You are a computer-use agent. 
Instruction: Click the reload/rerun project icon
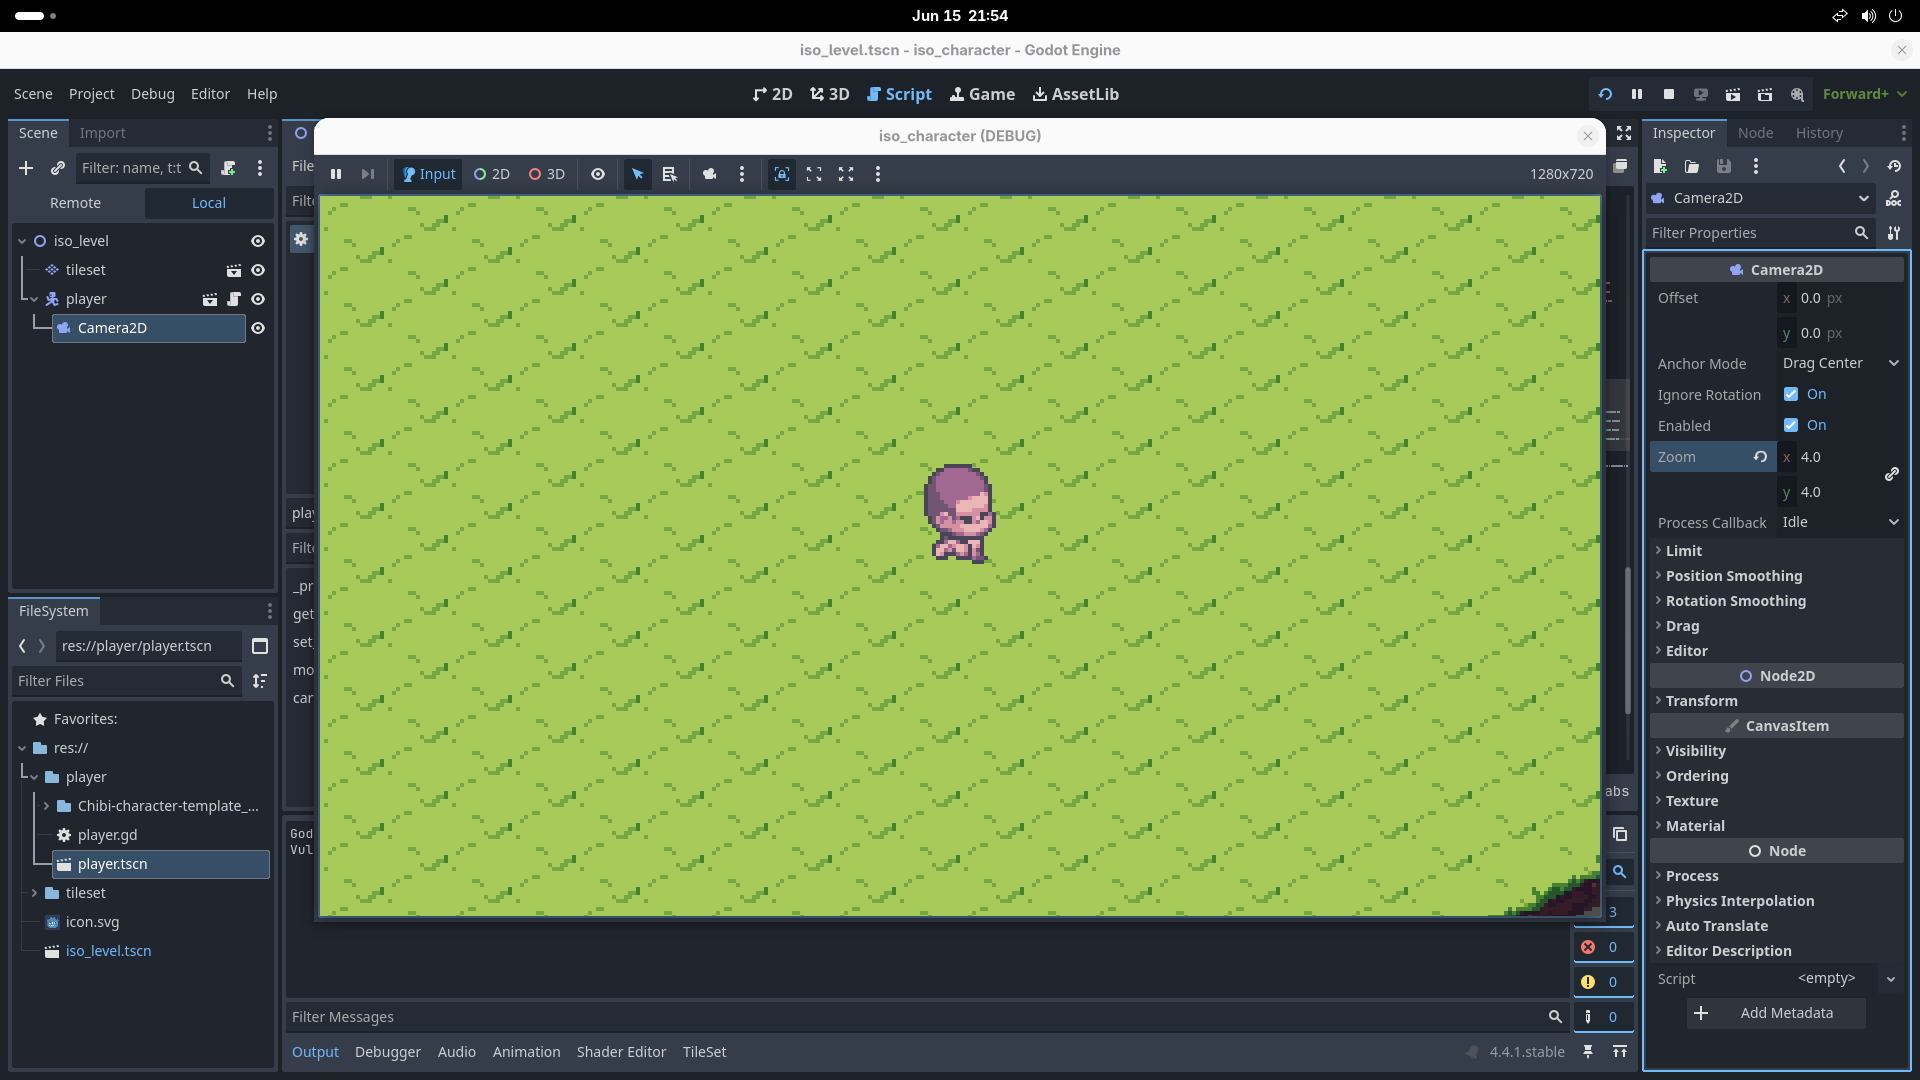(x=1605, y=94)
